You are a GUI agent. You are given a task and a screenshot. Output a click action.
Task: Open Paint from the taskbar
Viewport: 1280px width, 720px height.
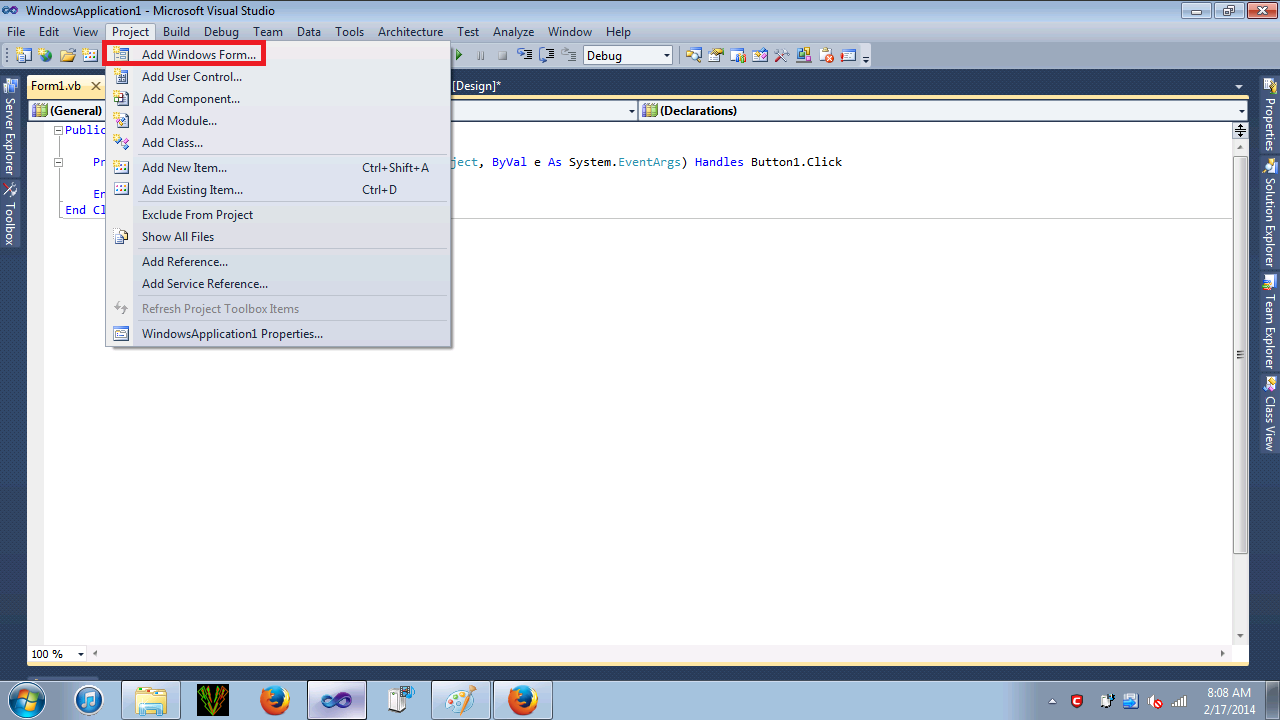tap(461, 700)
